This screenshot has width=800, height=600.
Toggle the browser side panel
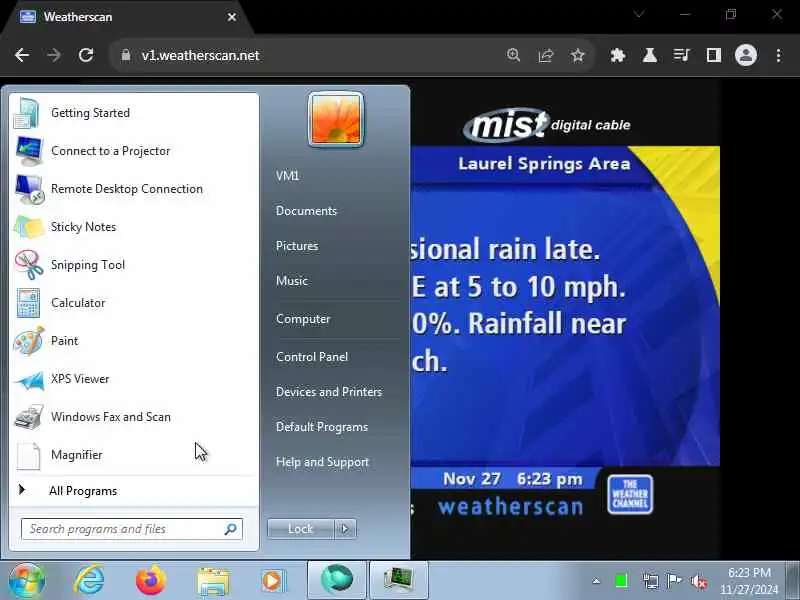(x=714, y=55)
